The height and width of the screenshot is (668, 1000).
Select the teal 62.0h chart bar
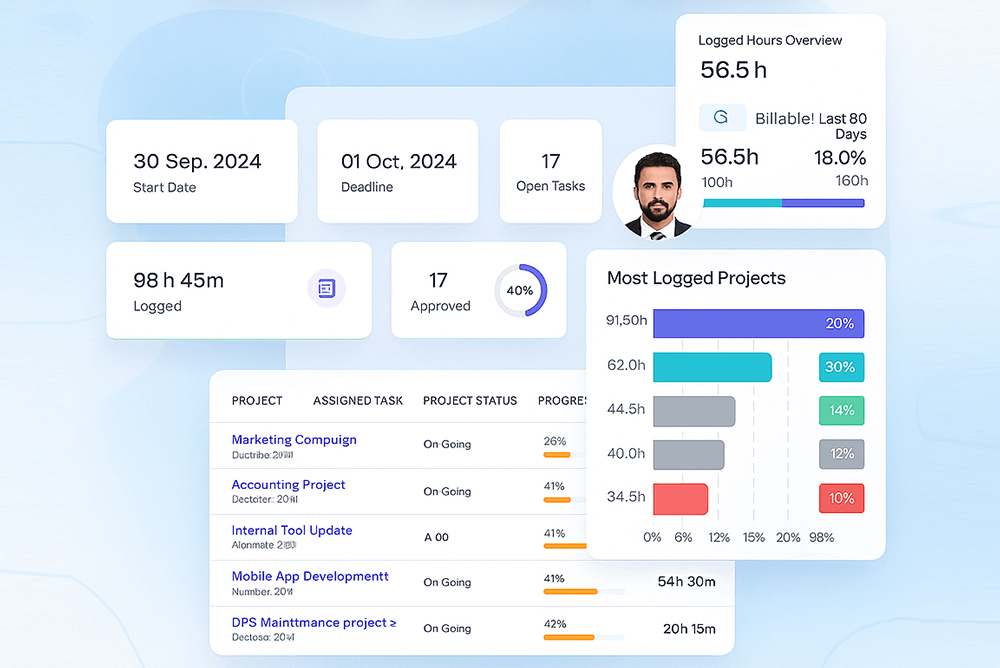point(712,367)
